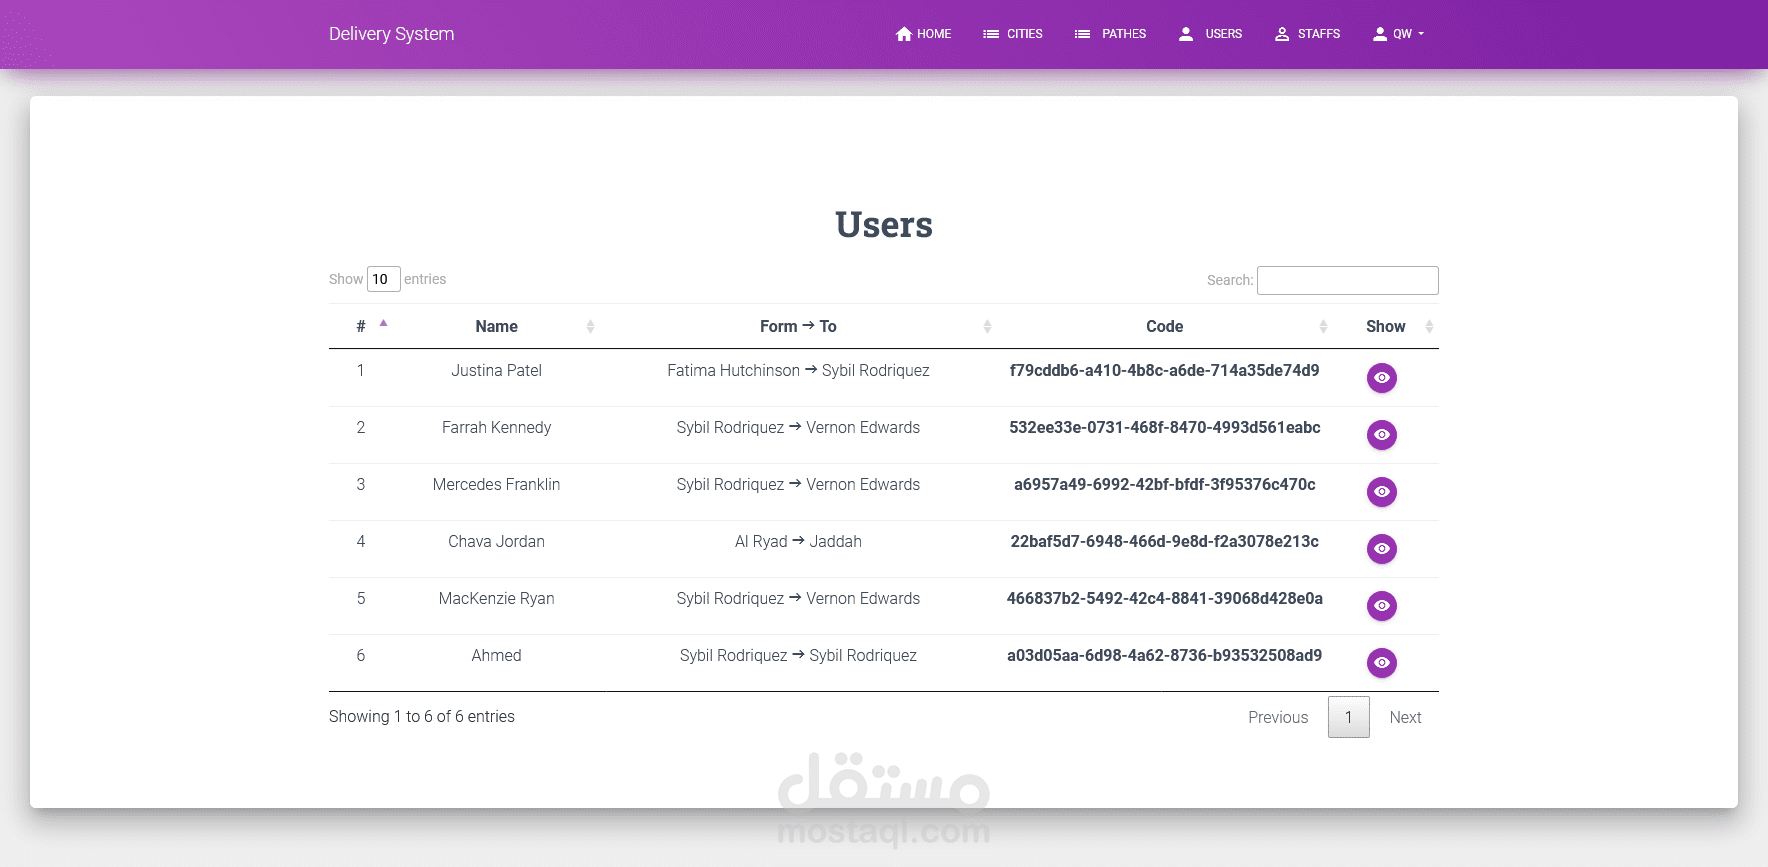This screenshot has height=867, width=1768.
Task: Expand the QW account dropdown
Action: pyautogui.click(x=1398, y=34)
